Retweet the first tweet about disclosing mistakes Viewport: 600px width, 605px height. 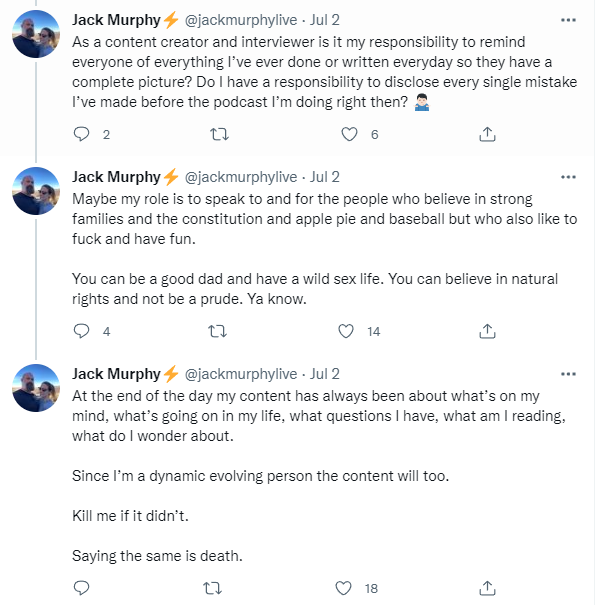click(x=216, y=134)
